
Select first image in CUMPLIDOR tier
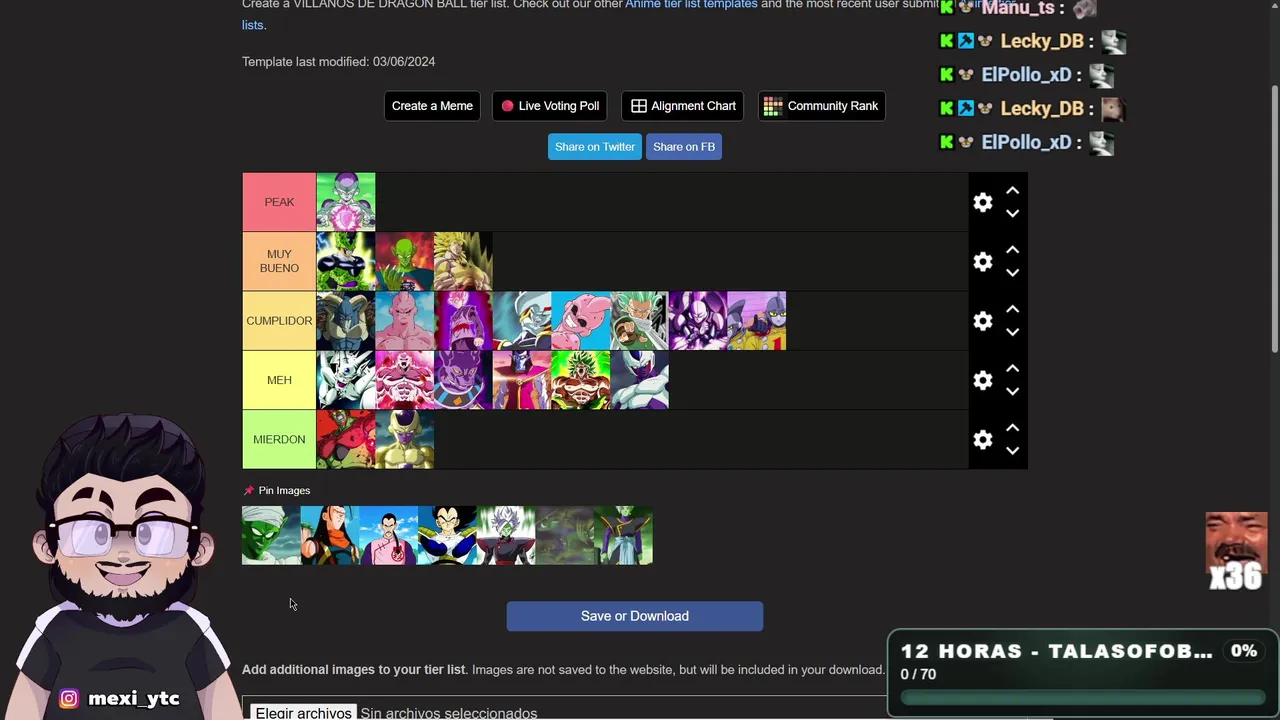click(x=346, y=321)
